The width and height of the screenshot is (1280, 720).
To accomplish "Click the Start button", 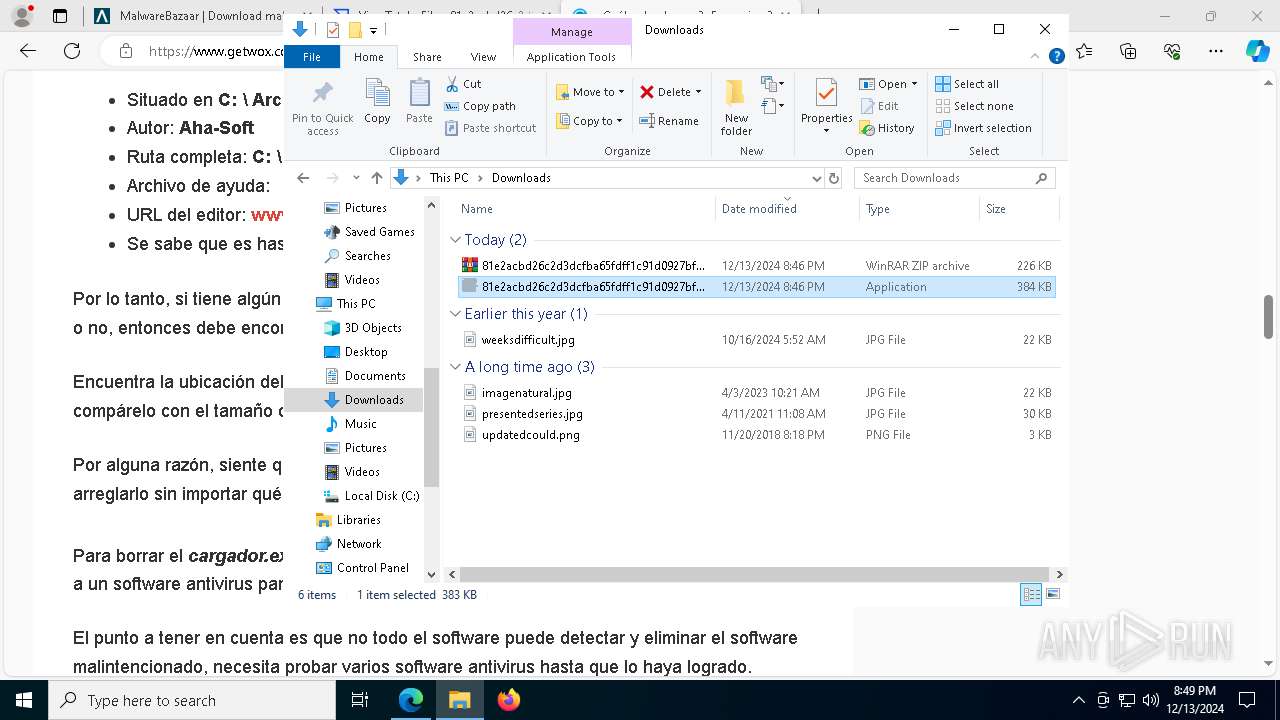I will (23, 700).
